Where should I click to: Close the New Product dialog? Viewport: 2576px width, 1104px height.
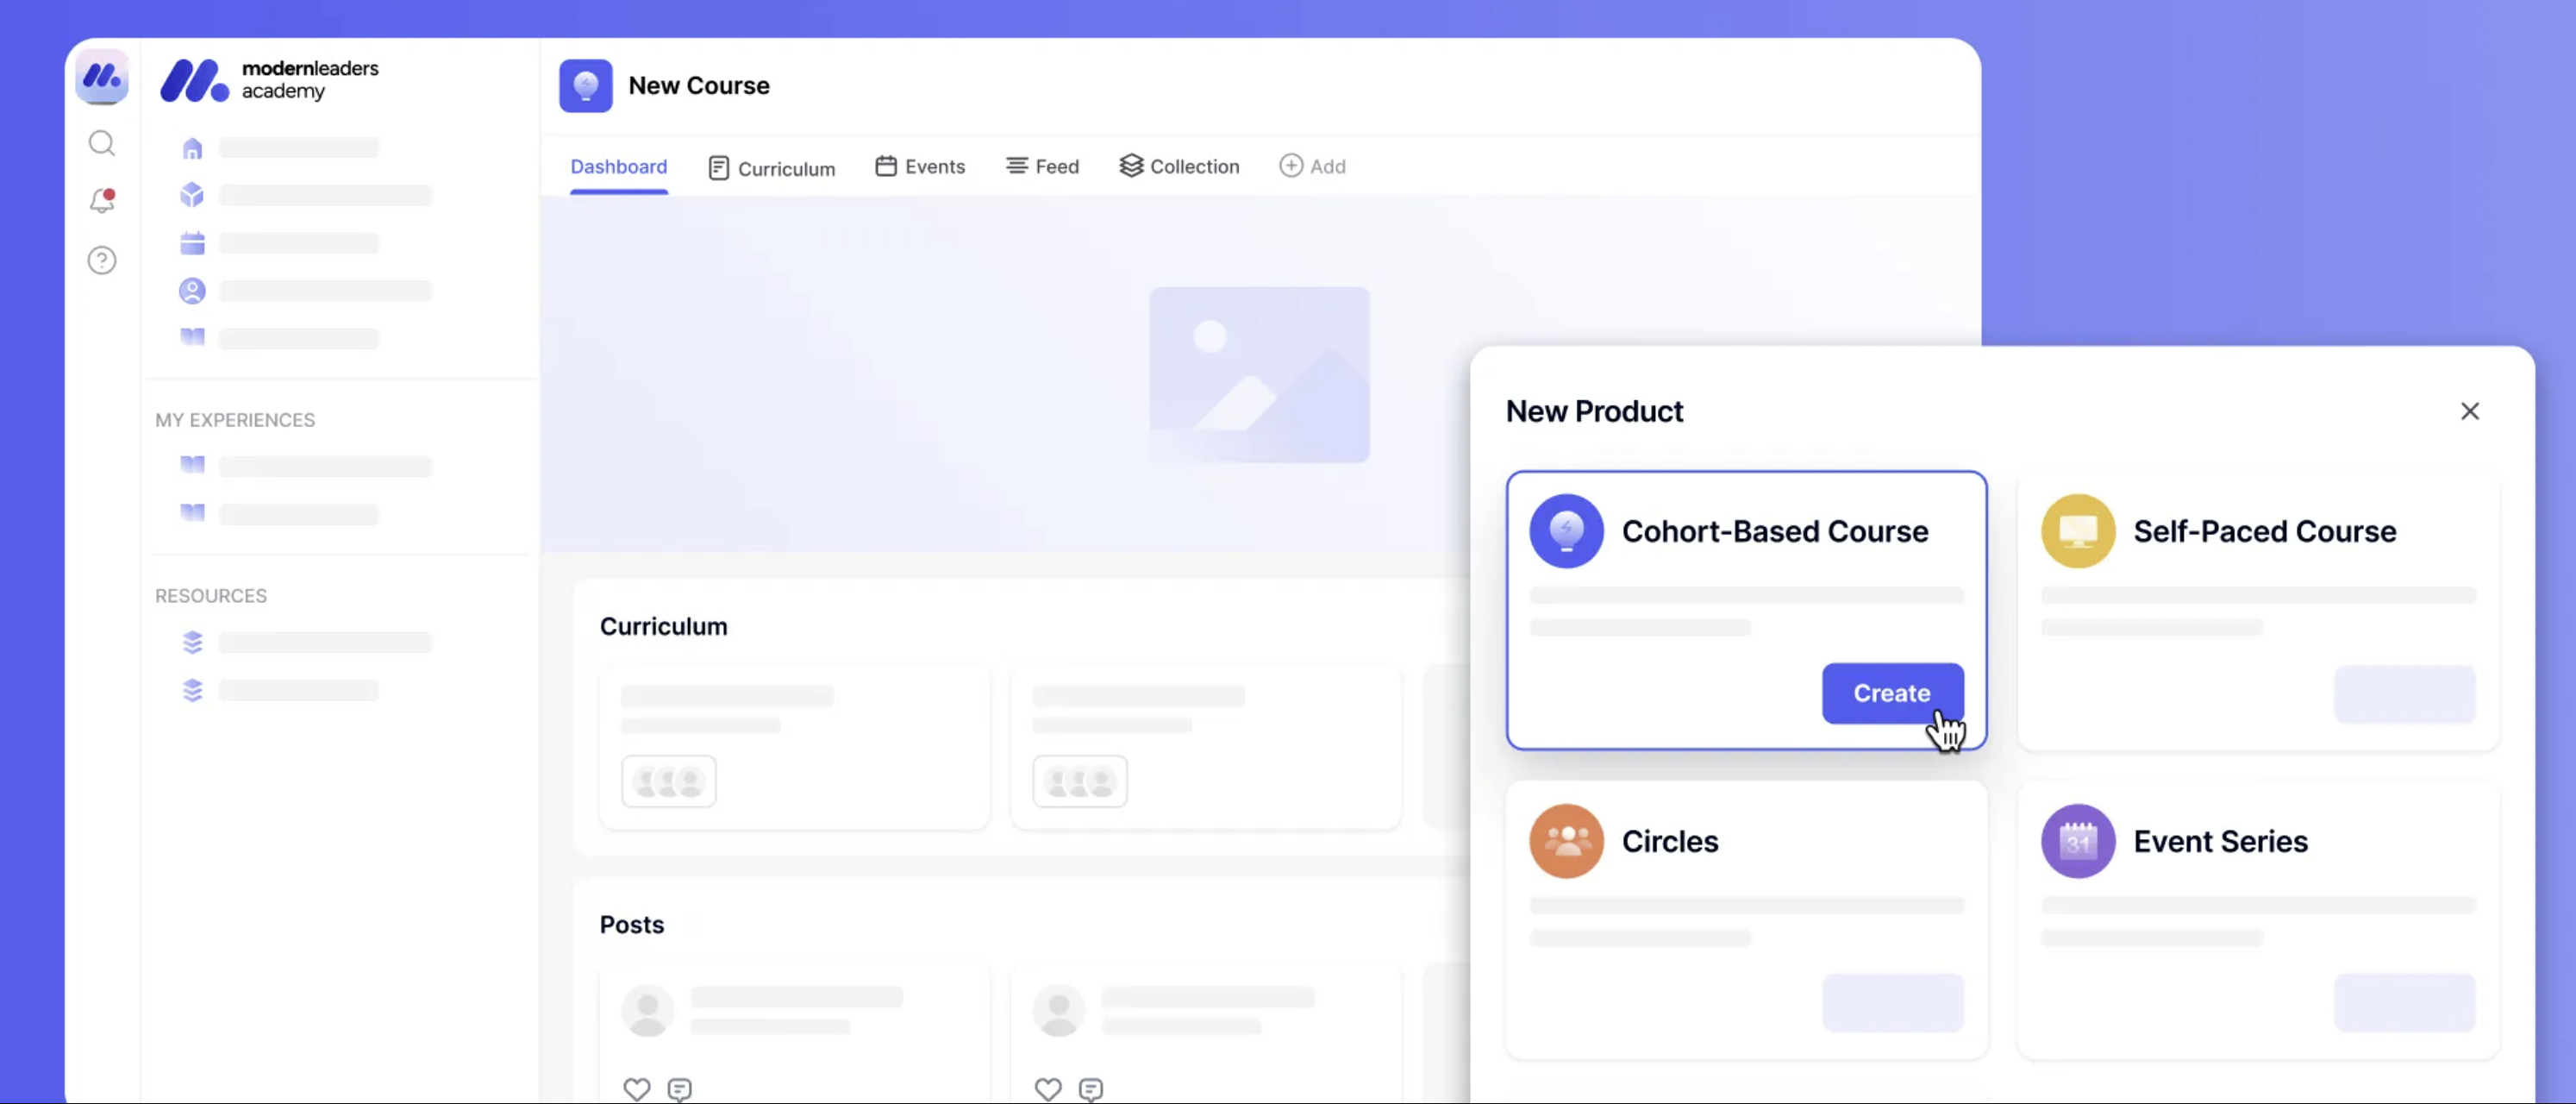[2469, 411]
